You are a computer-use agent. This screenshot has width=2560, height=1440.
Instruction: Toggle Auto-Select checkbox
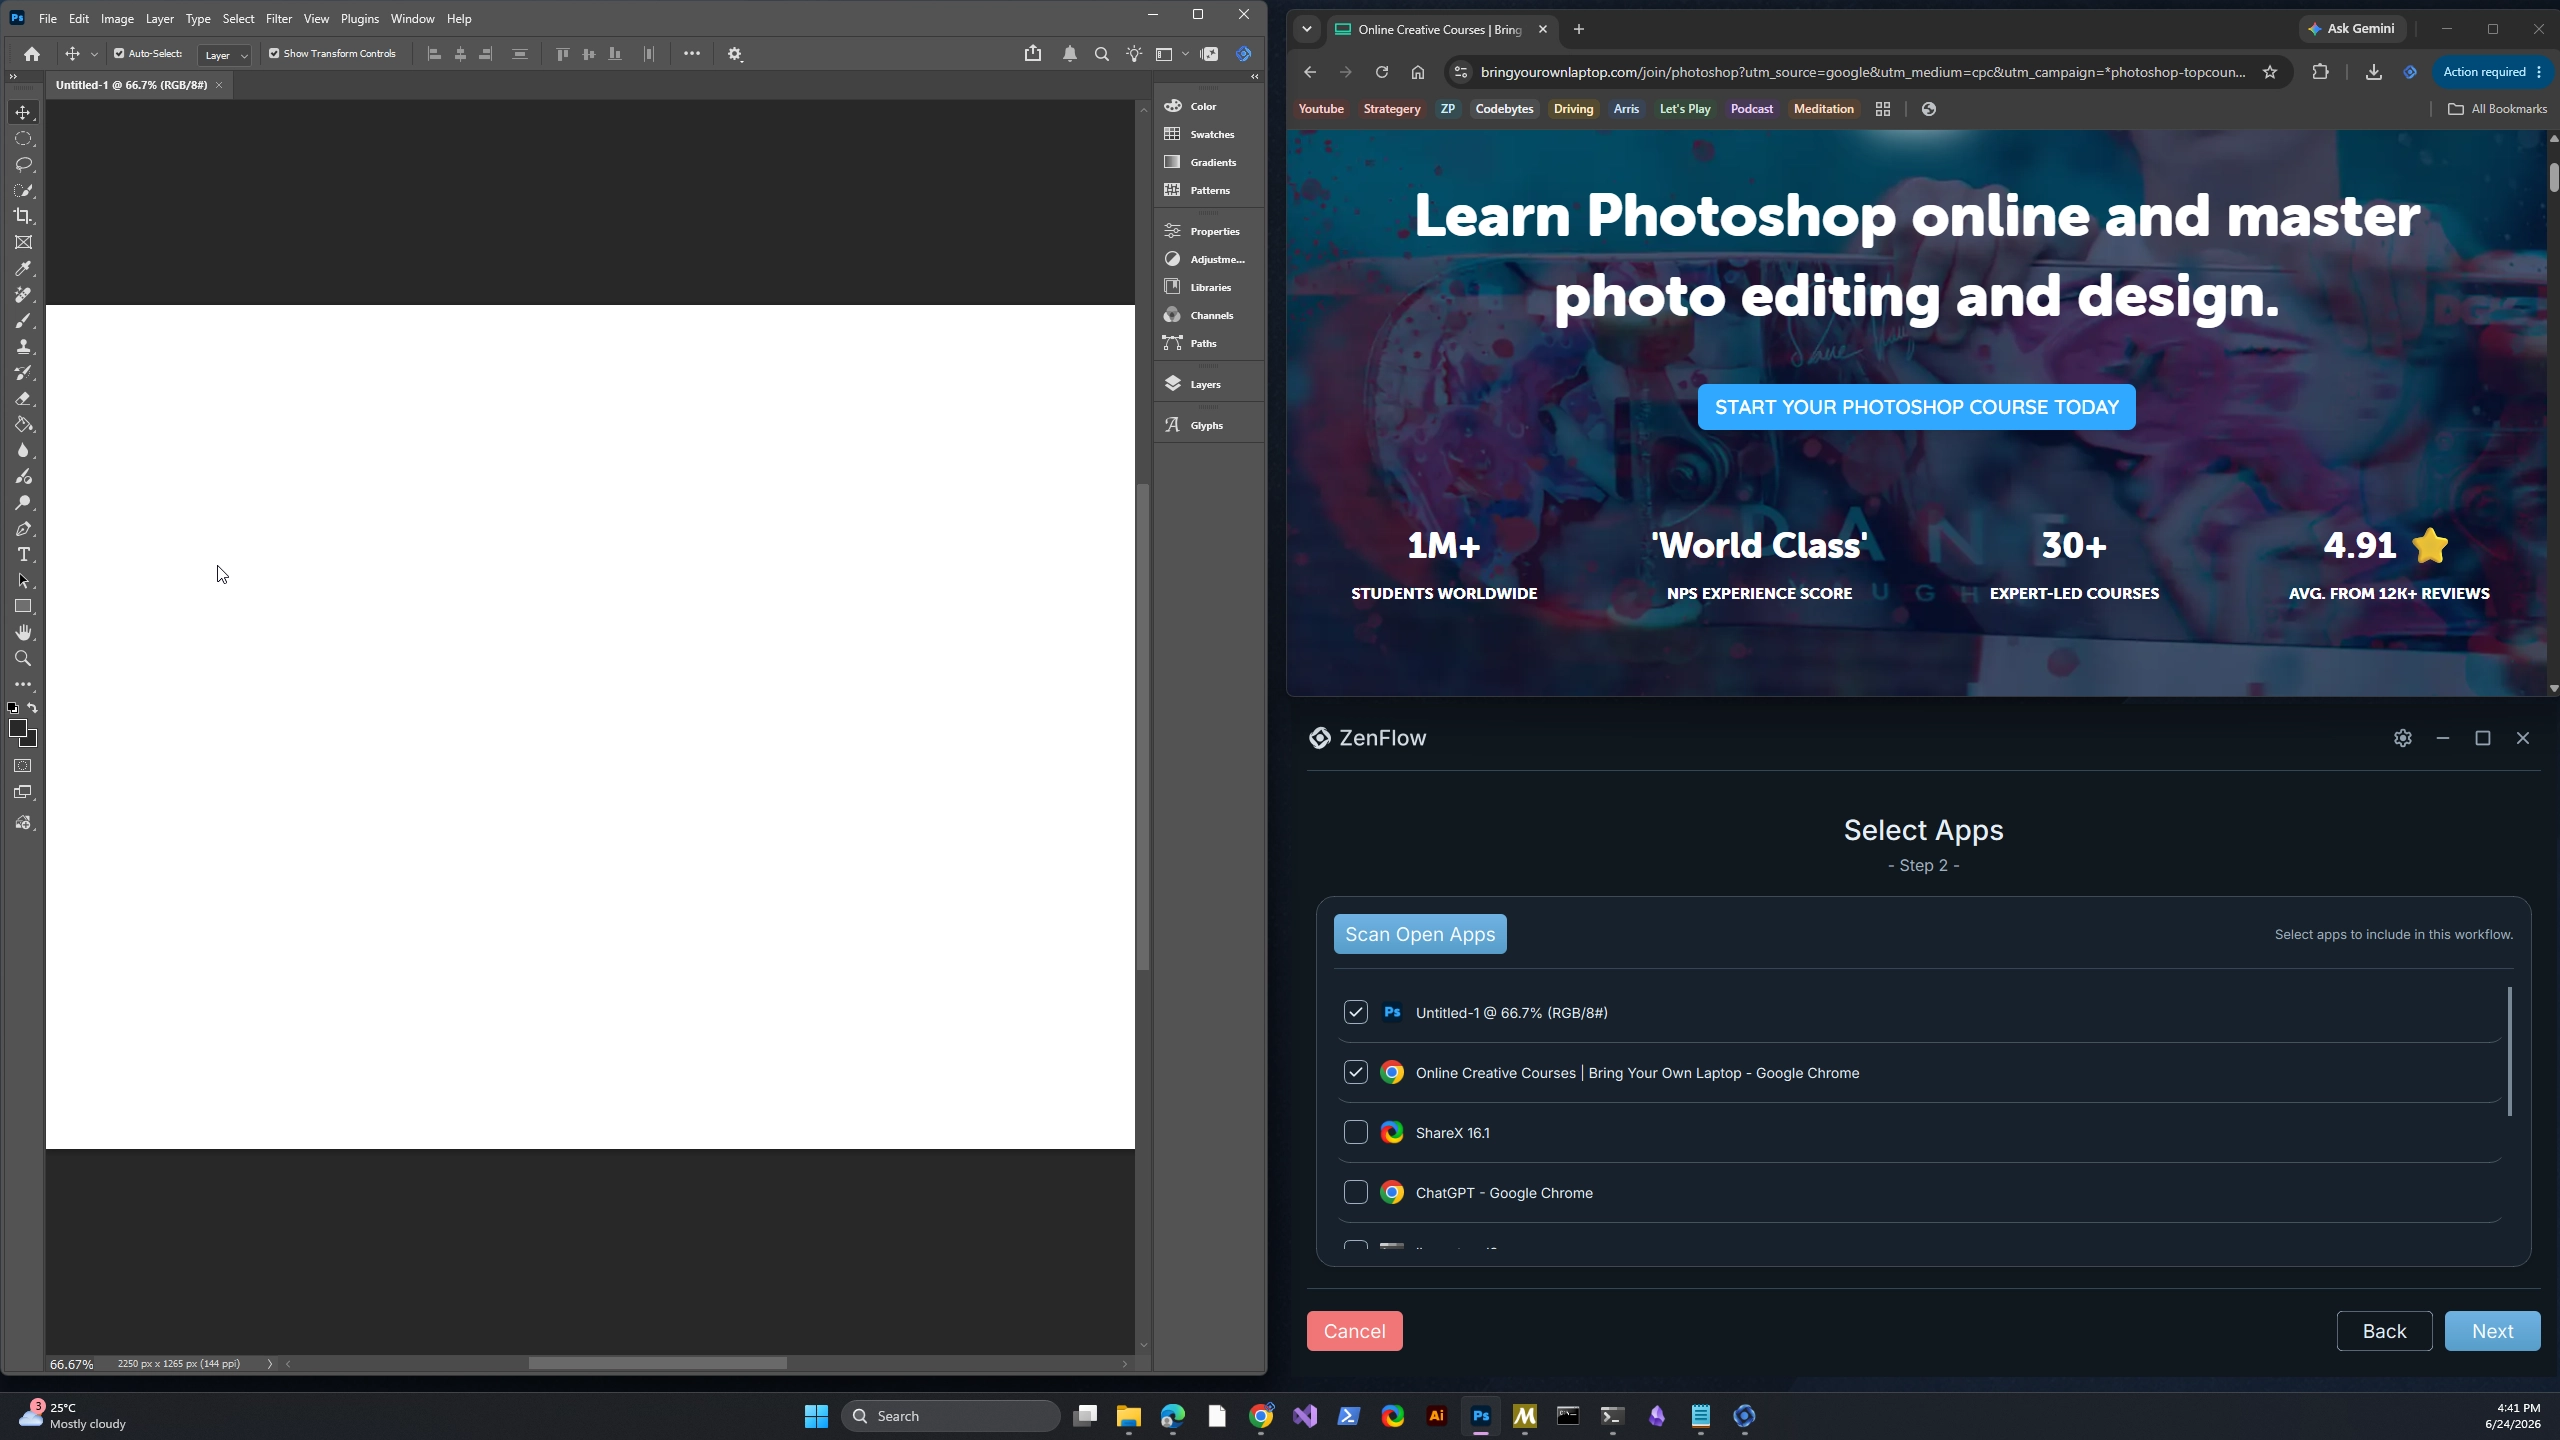(119, 54)
